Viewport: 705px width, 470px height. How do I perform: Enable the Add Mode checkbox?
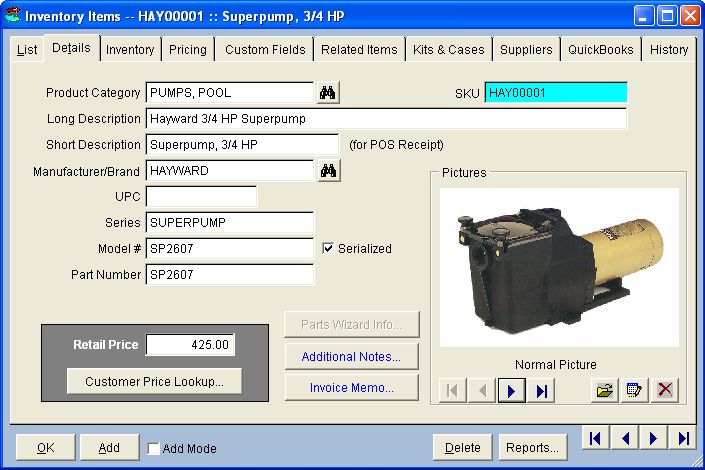click(154, 448)
